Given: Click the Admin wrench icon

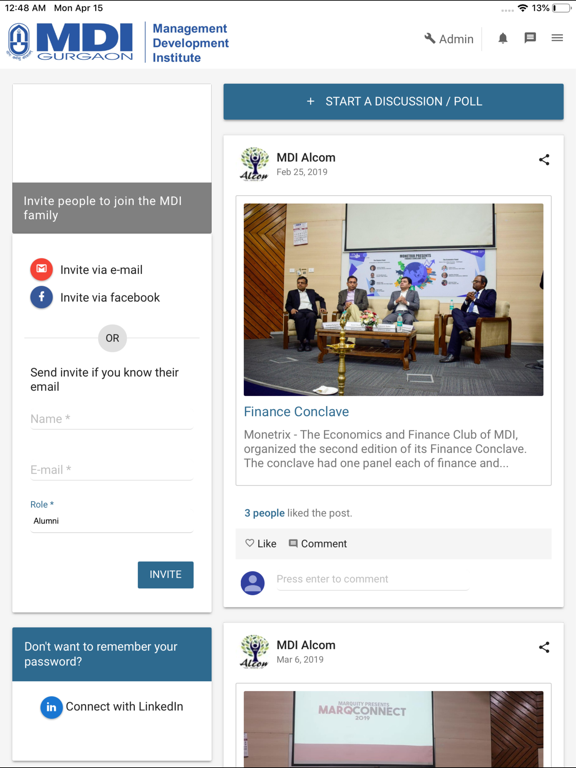Looking at the screenshot, I should click(x=430, y=38).
